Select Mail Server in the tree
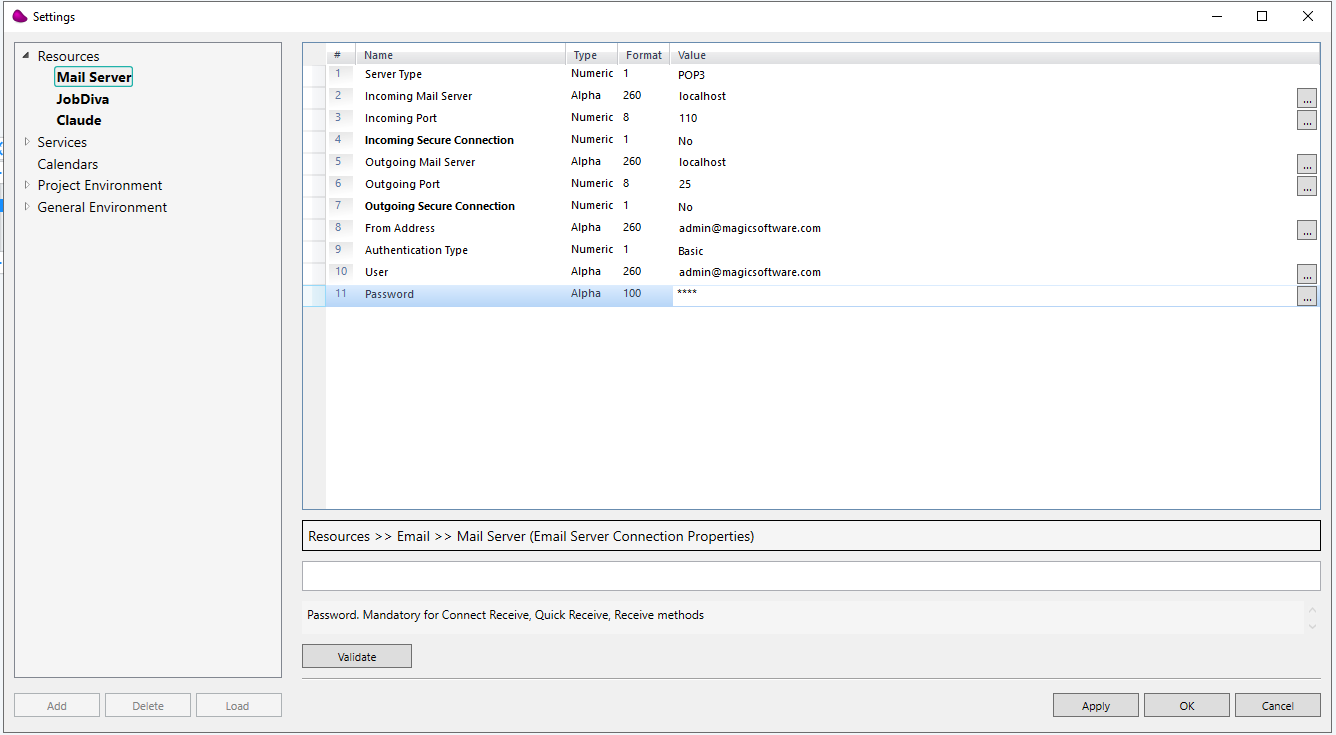Screen dimensions: 1336x735 [x=94, y=77]
